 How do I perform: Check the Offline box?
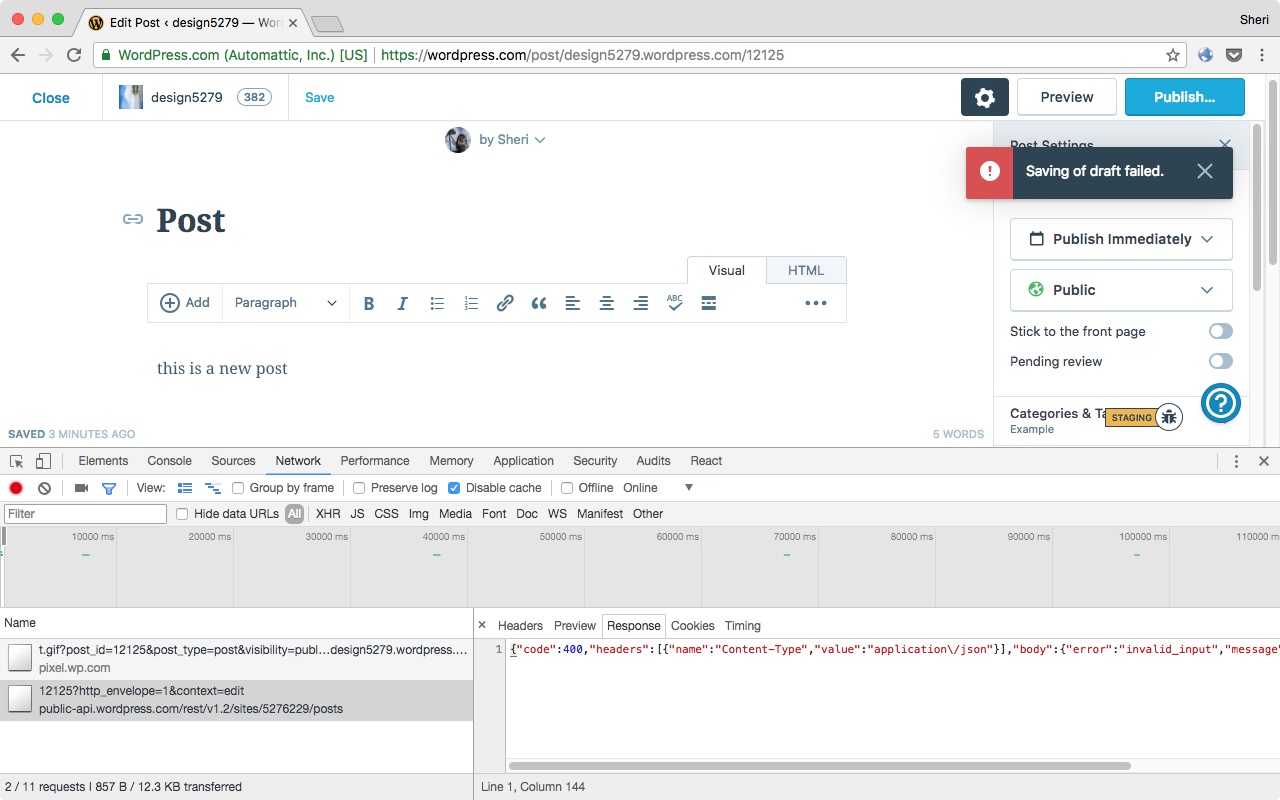point(567,488)
